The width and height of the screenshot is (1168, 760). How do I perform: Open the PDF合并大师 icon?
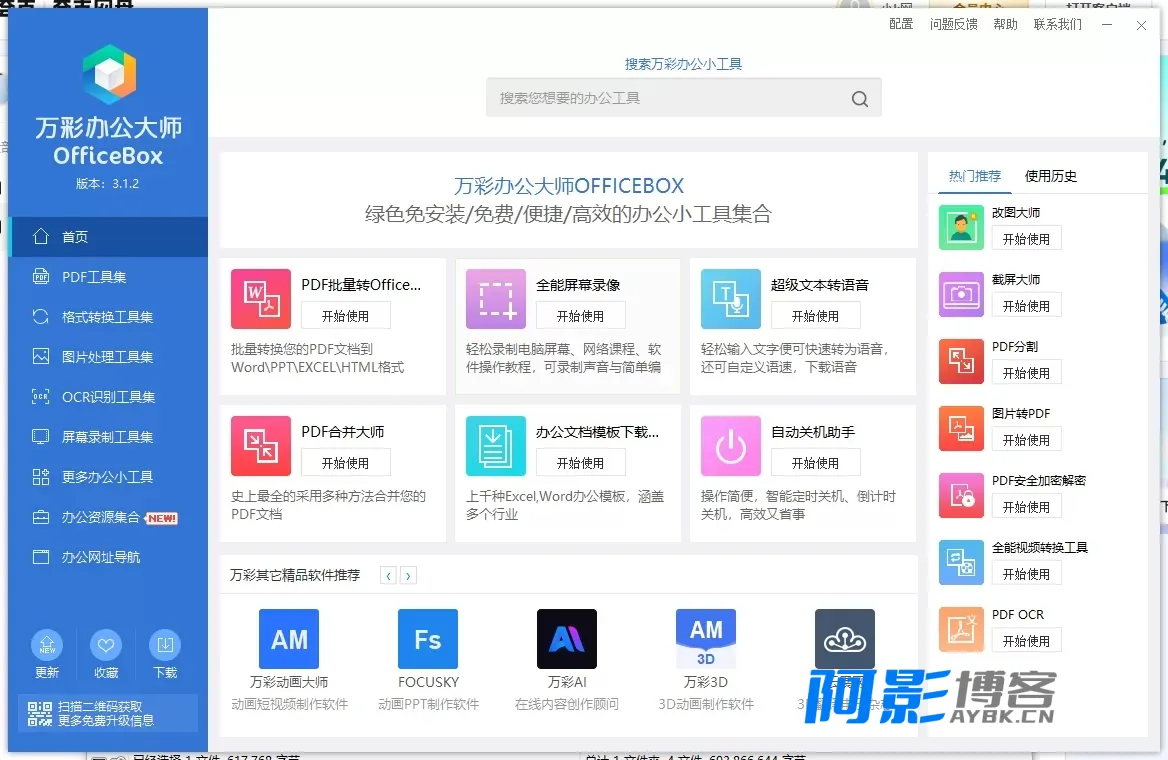click(261, 446)
